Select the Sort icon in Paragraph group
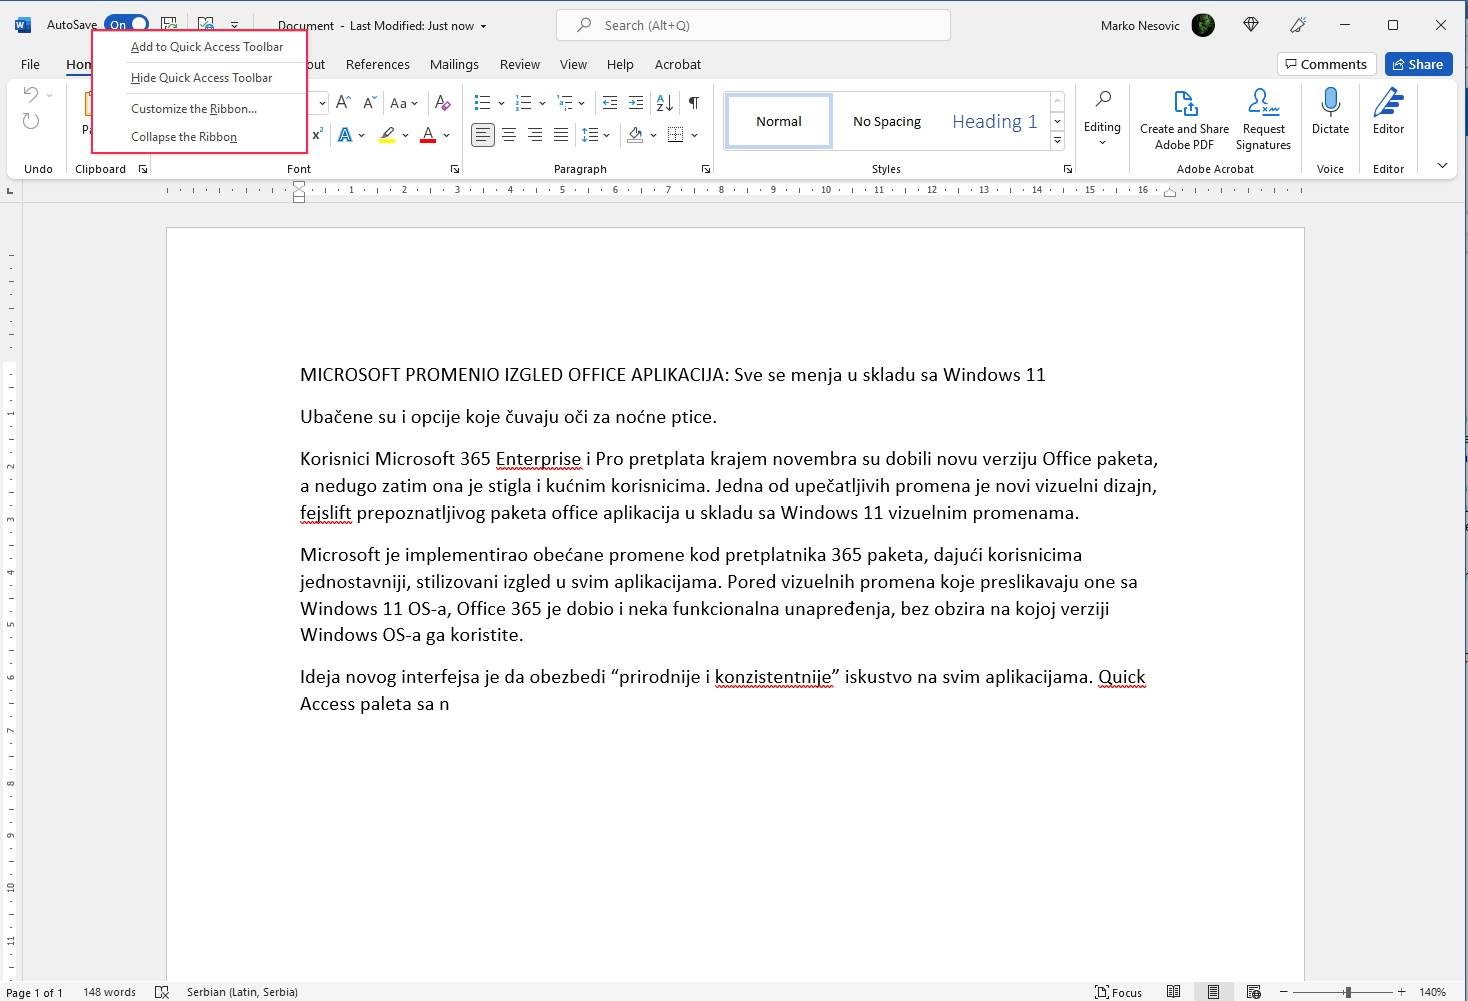Screen dimensions: 1468x1001 tap(664, 103)
